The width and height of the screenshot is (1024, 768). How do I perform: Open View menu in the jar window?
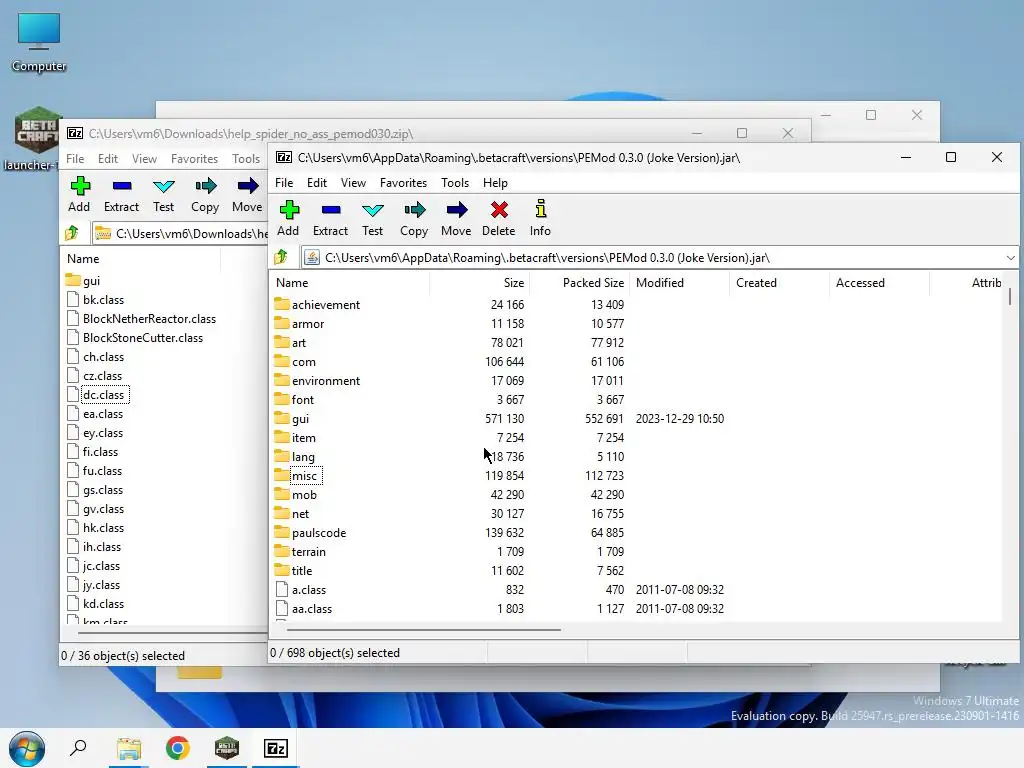coord(353,183)
